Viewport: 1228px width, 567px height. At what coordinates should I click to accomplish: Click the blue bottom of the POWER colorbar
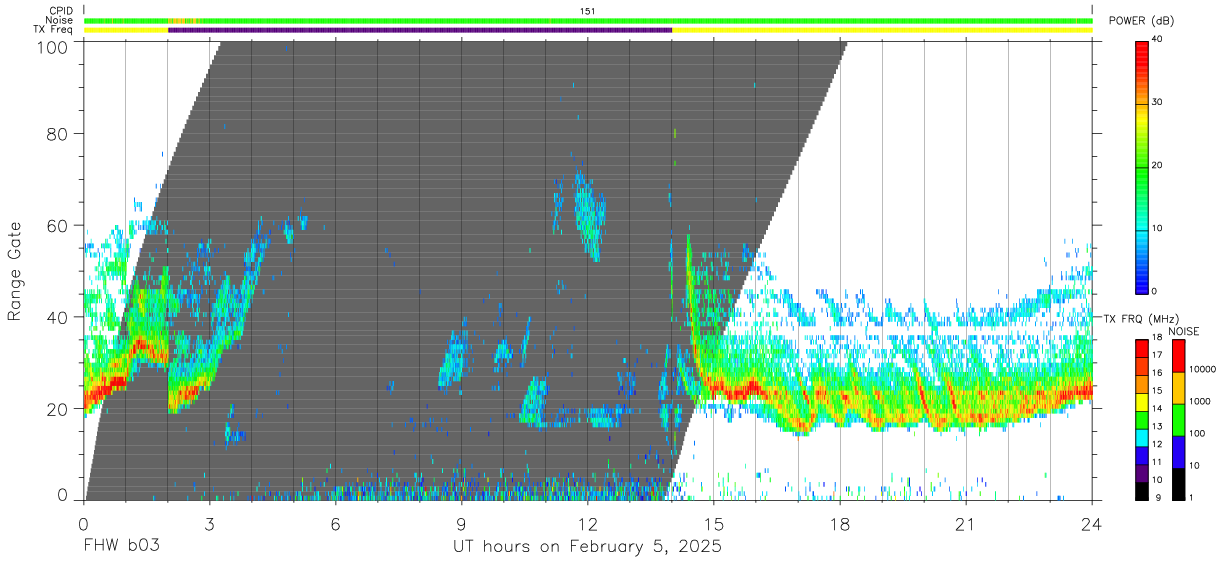tap(1142, 284)
